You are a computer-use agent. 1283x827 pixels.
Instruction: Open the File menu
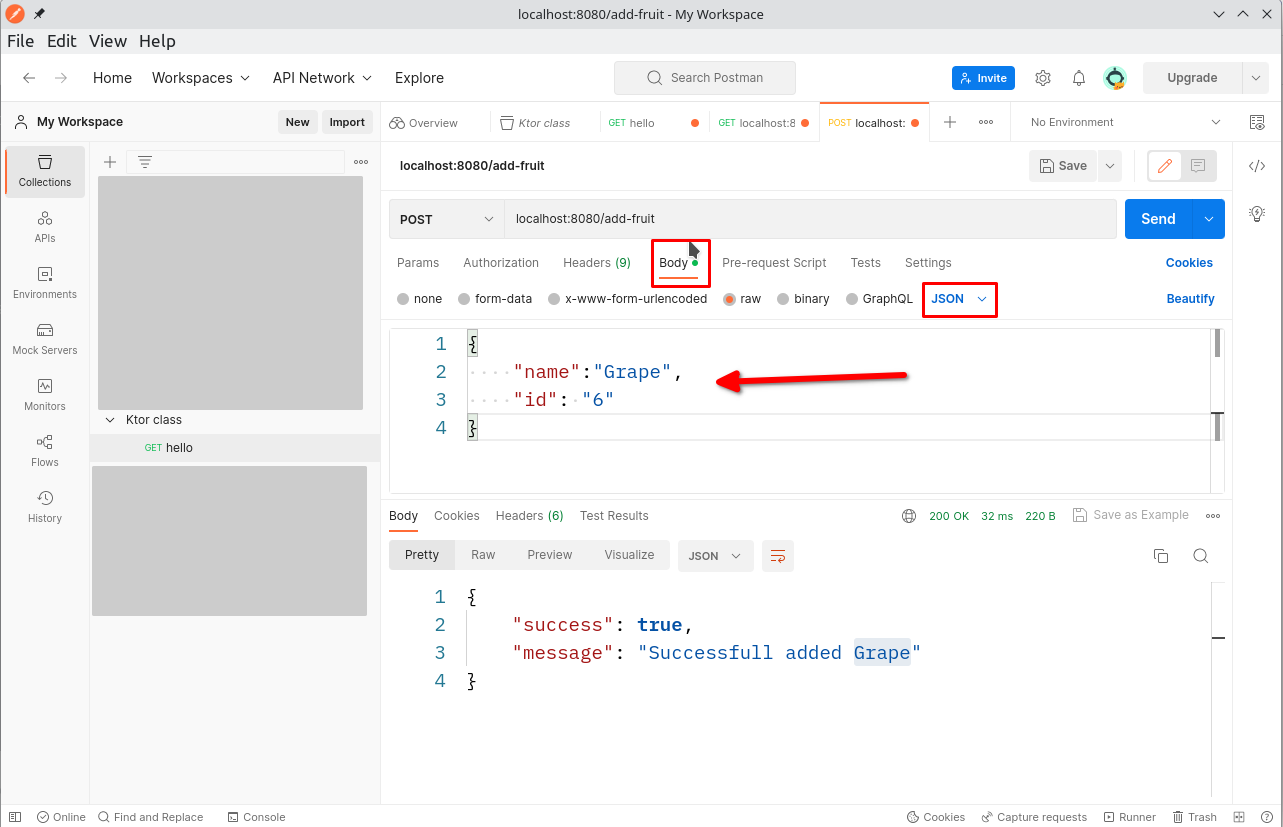(20, 41)
